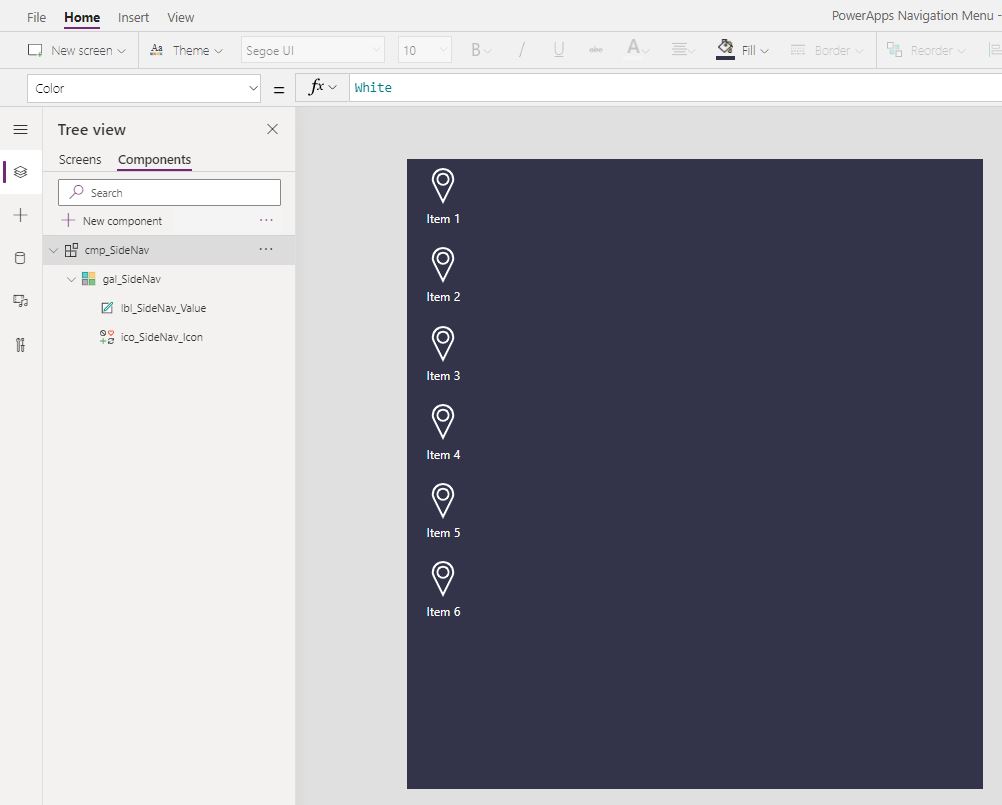
Task: Switch to the Components tab
Action: (x=155, y=159)
